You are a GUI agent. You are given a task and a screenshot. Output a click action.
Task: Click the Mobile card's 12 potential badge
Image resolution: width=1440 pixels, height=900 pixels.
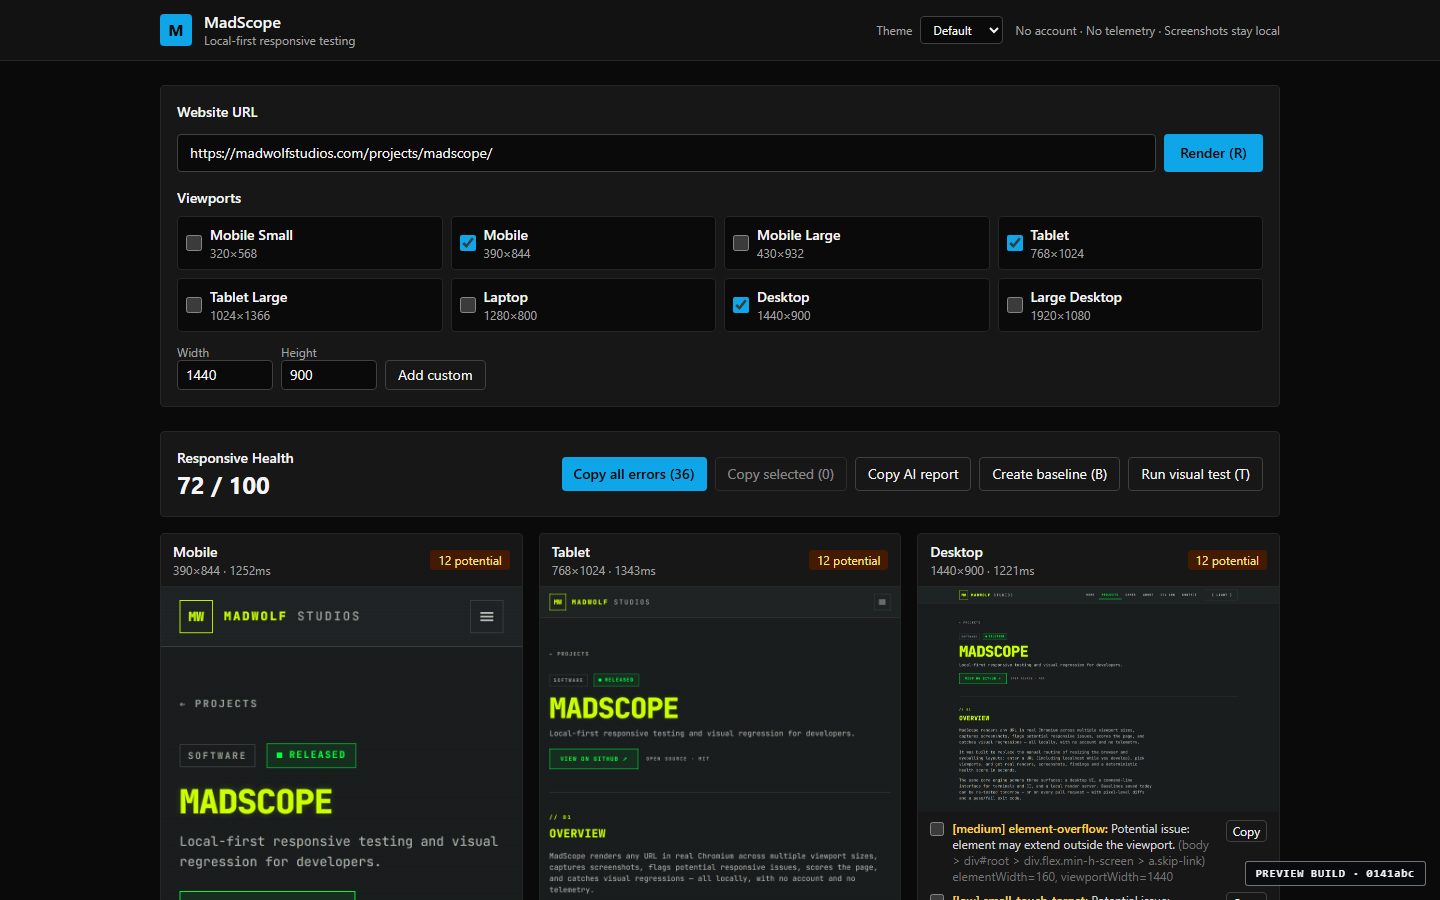pyautogui.click(x=470, y=561)
